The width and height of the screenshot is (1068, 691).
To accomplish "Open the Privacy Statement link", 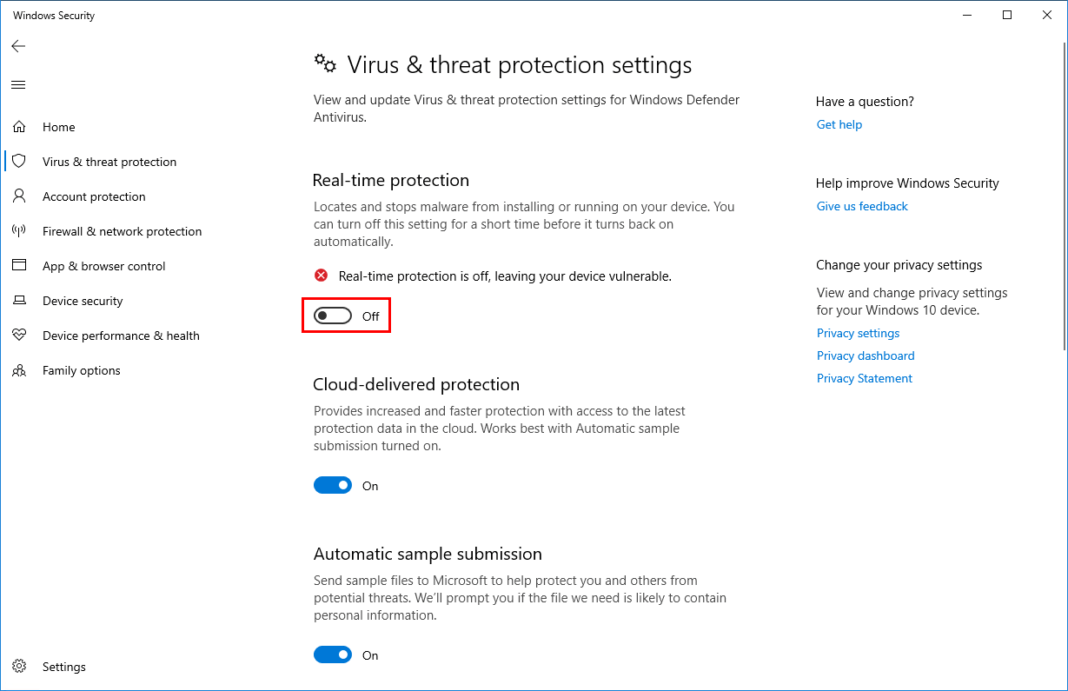I will pyautogui.click(x=864, y=378).
